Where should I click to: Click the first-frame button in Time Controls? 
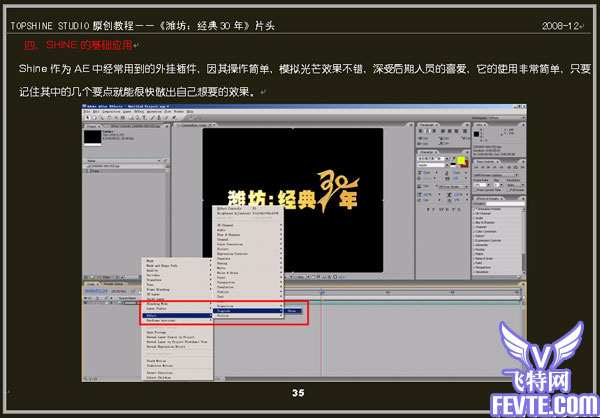[476, 167]
